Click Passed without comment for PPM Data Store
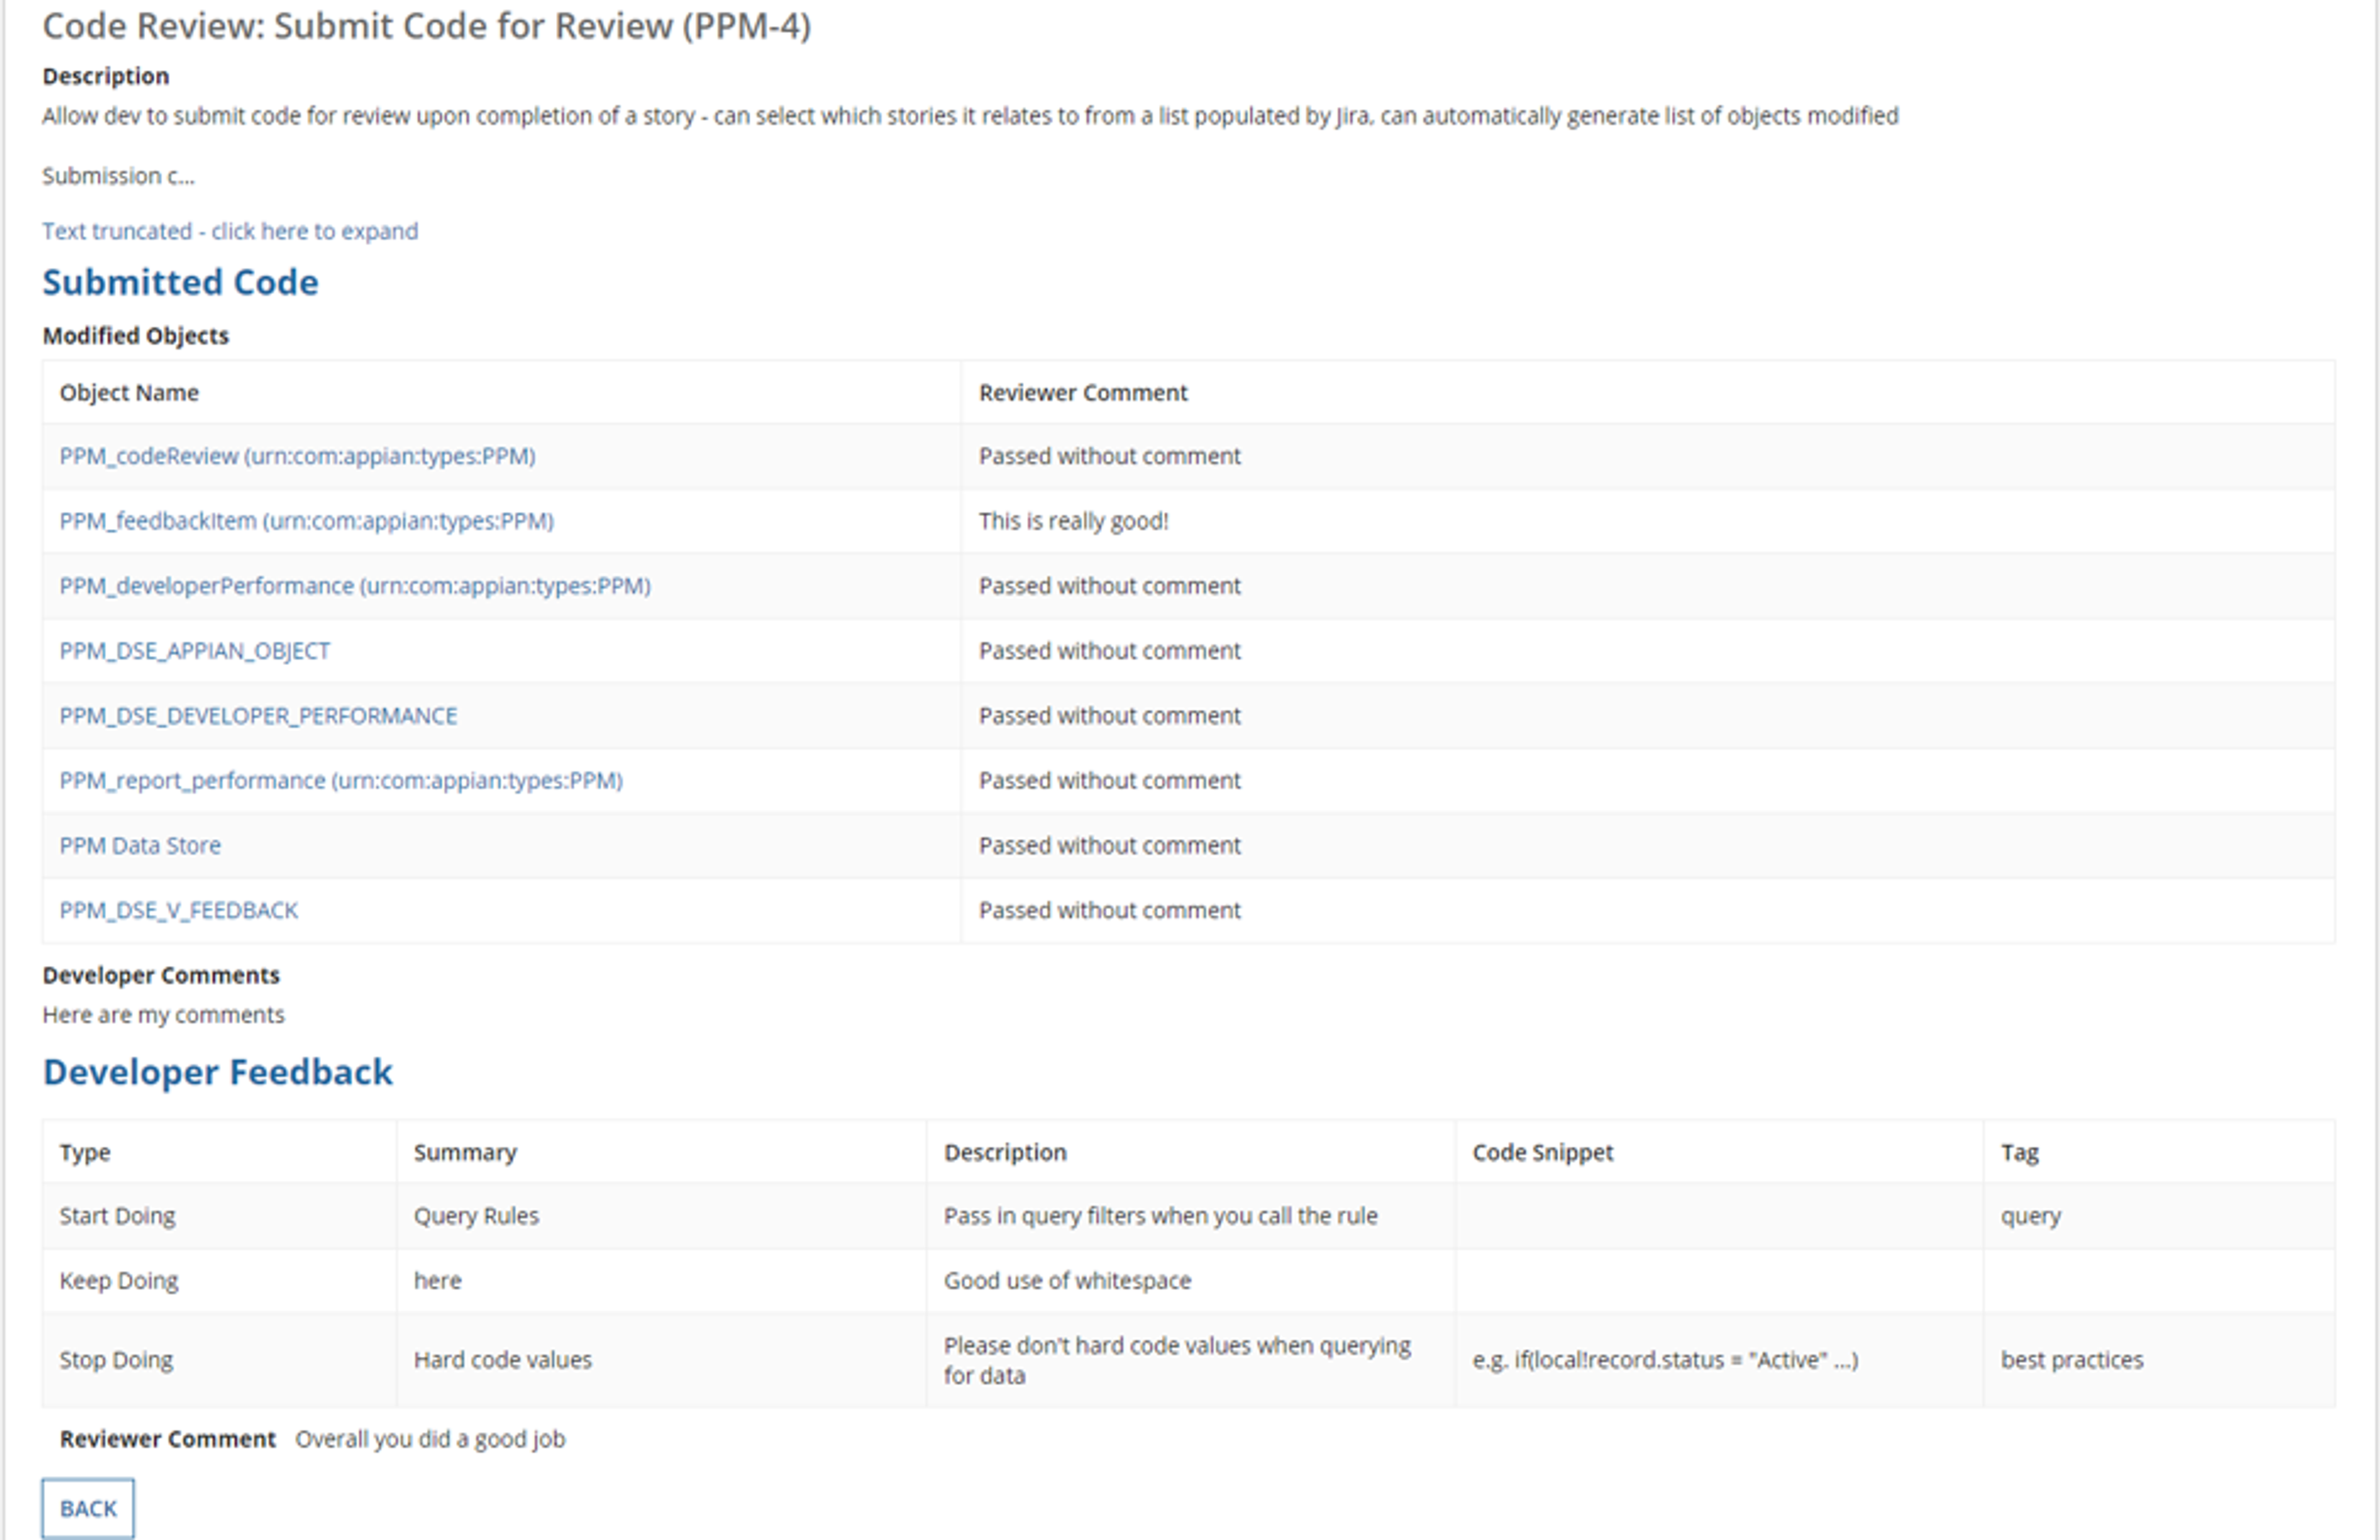Image resolution: width=2380 pixels, height=1540 pixels. (x=1109, y=845)
